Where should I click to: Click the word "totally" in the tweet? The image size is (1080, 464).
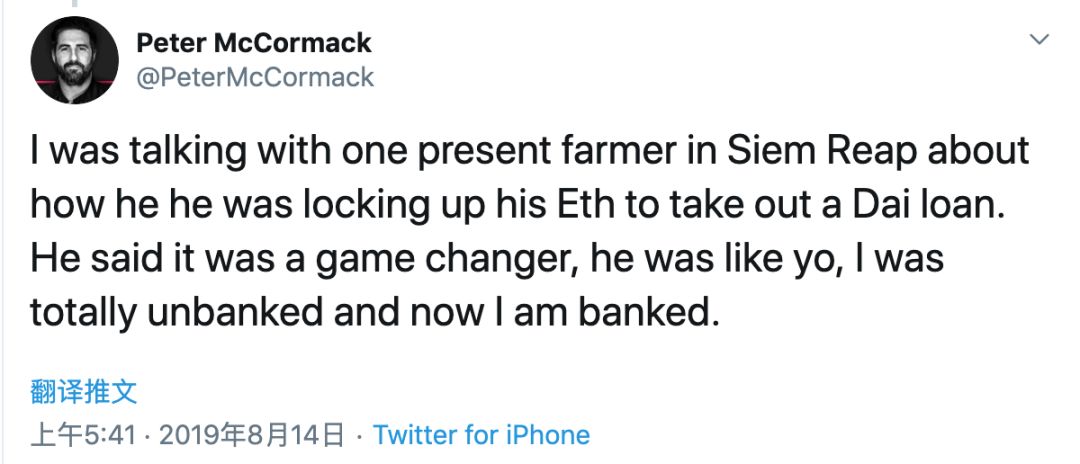pyautogui.click(x=86, y=314)
